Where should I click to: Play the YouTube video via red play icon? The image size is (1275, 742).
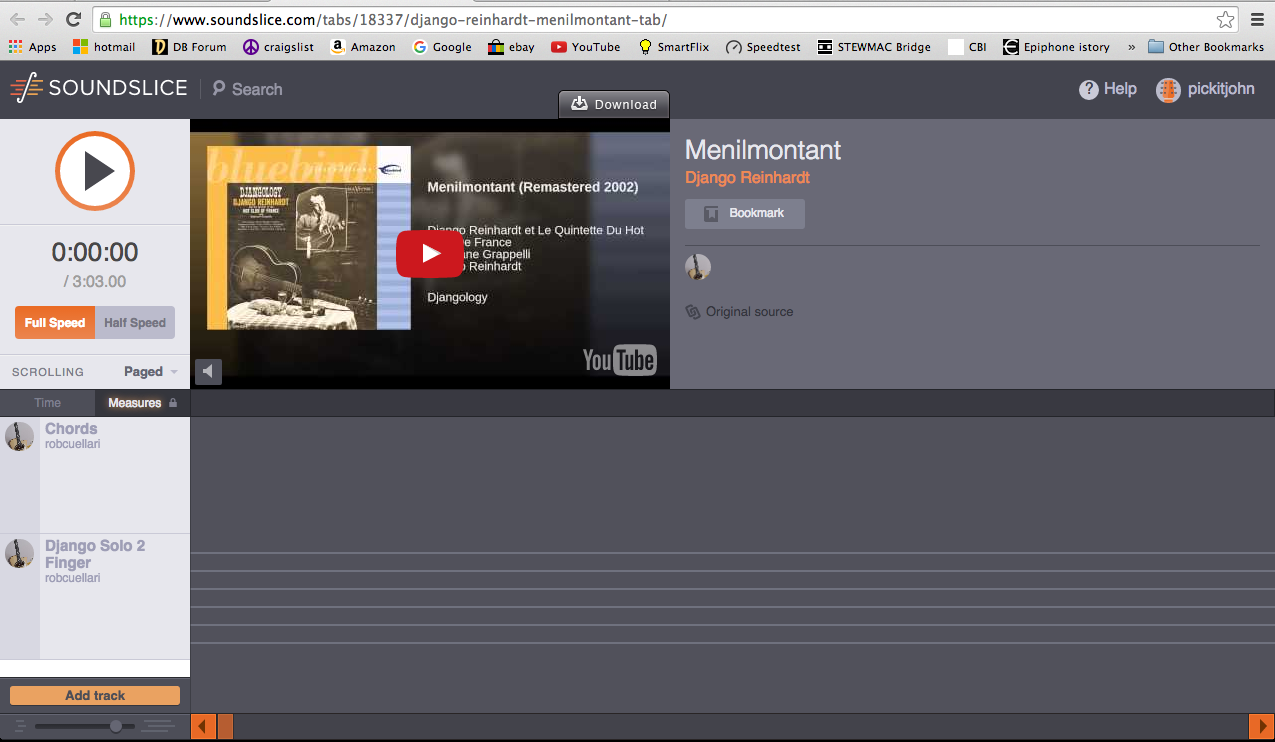coord(430,253)
